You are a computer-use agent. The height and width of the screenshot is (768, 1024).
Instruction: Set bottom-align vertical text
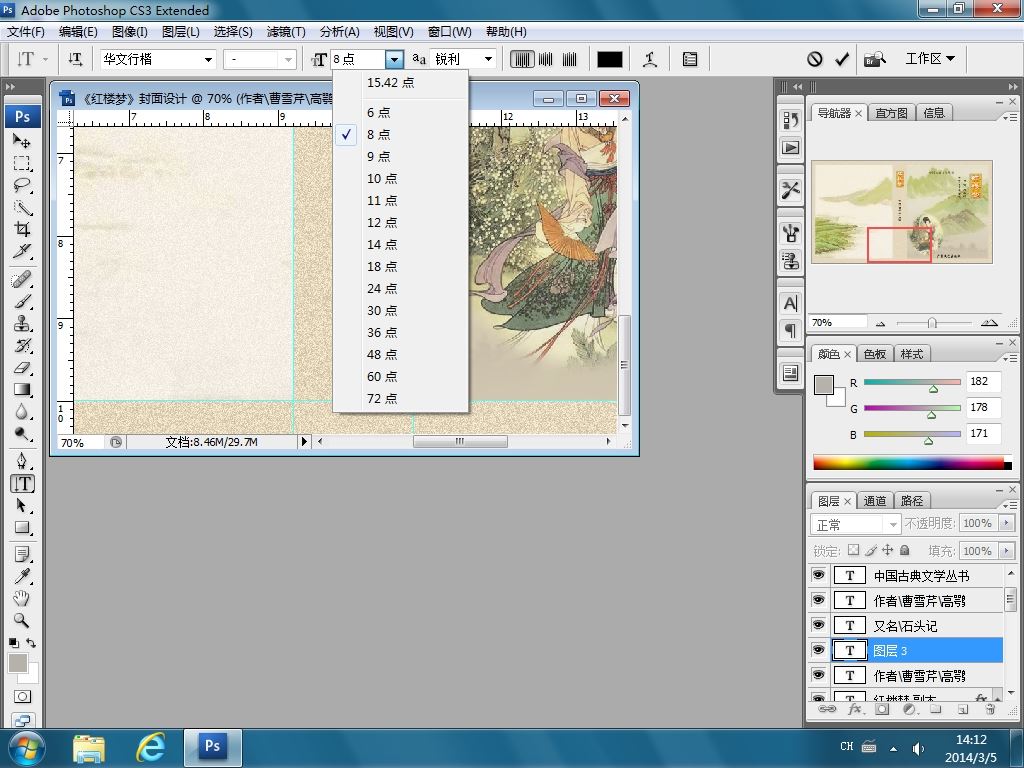click(x=570, y=59)
